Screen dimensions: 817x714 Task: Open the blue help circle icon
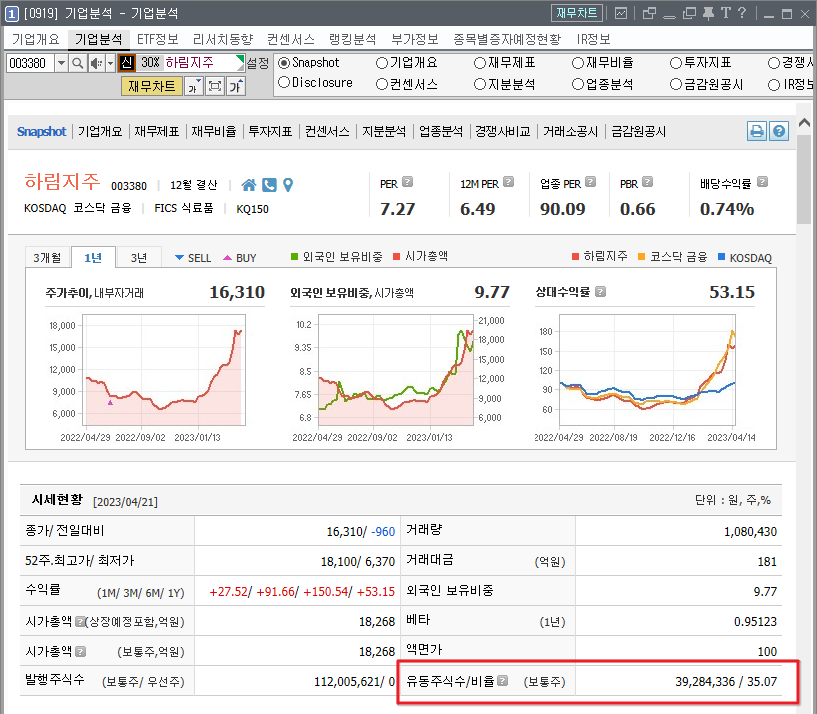[779, 131]
